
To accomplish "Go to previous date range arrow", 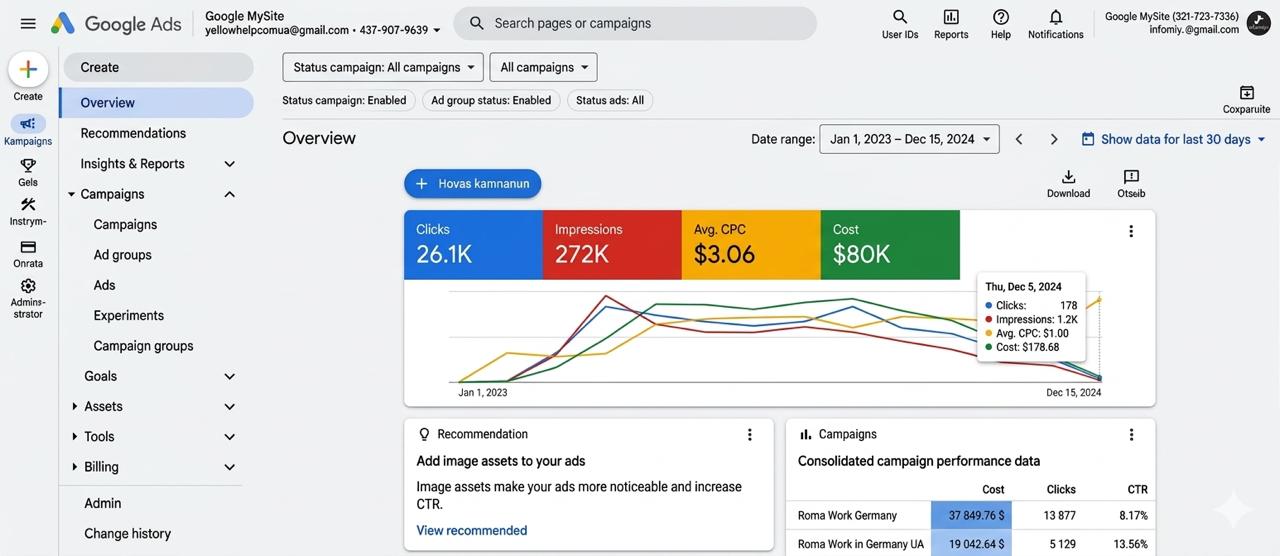I will click(1019, 139).
